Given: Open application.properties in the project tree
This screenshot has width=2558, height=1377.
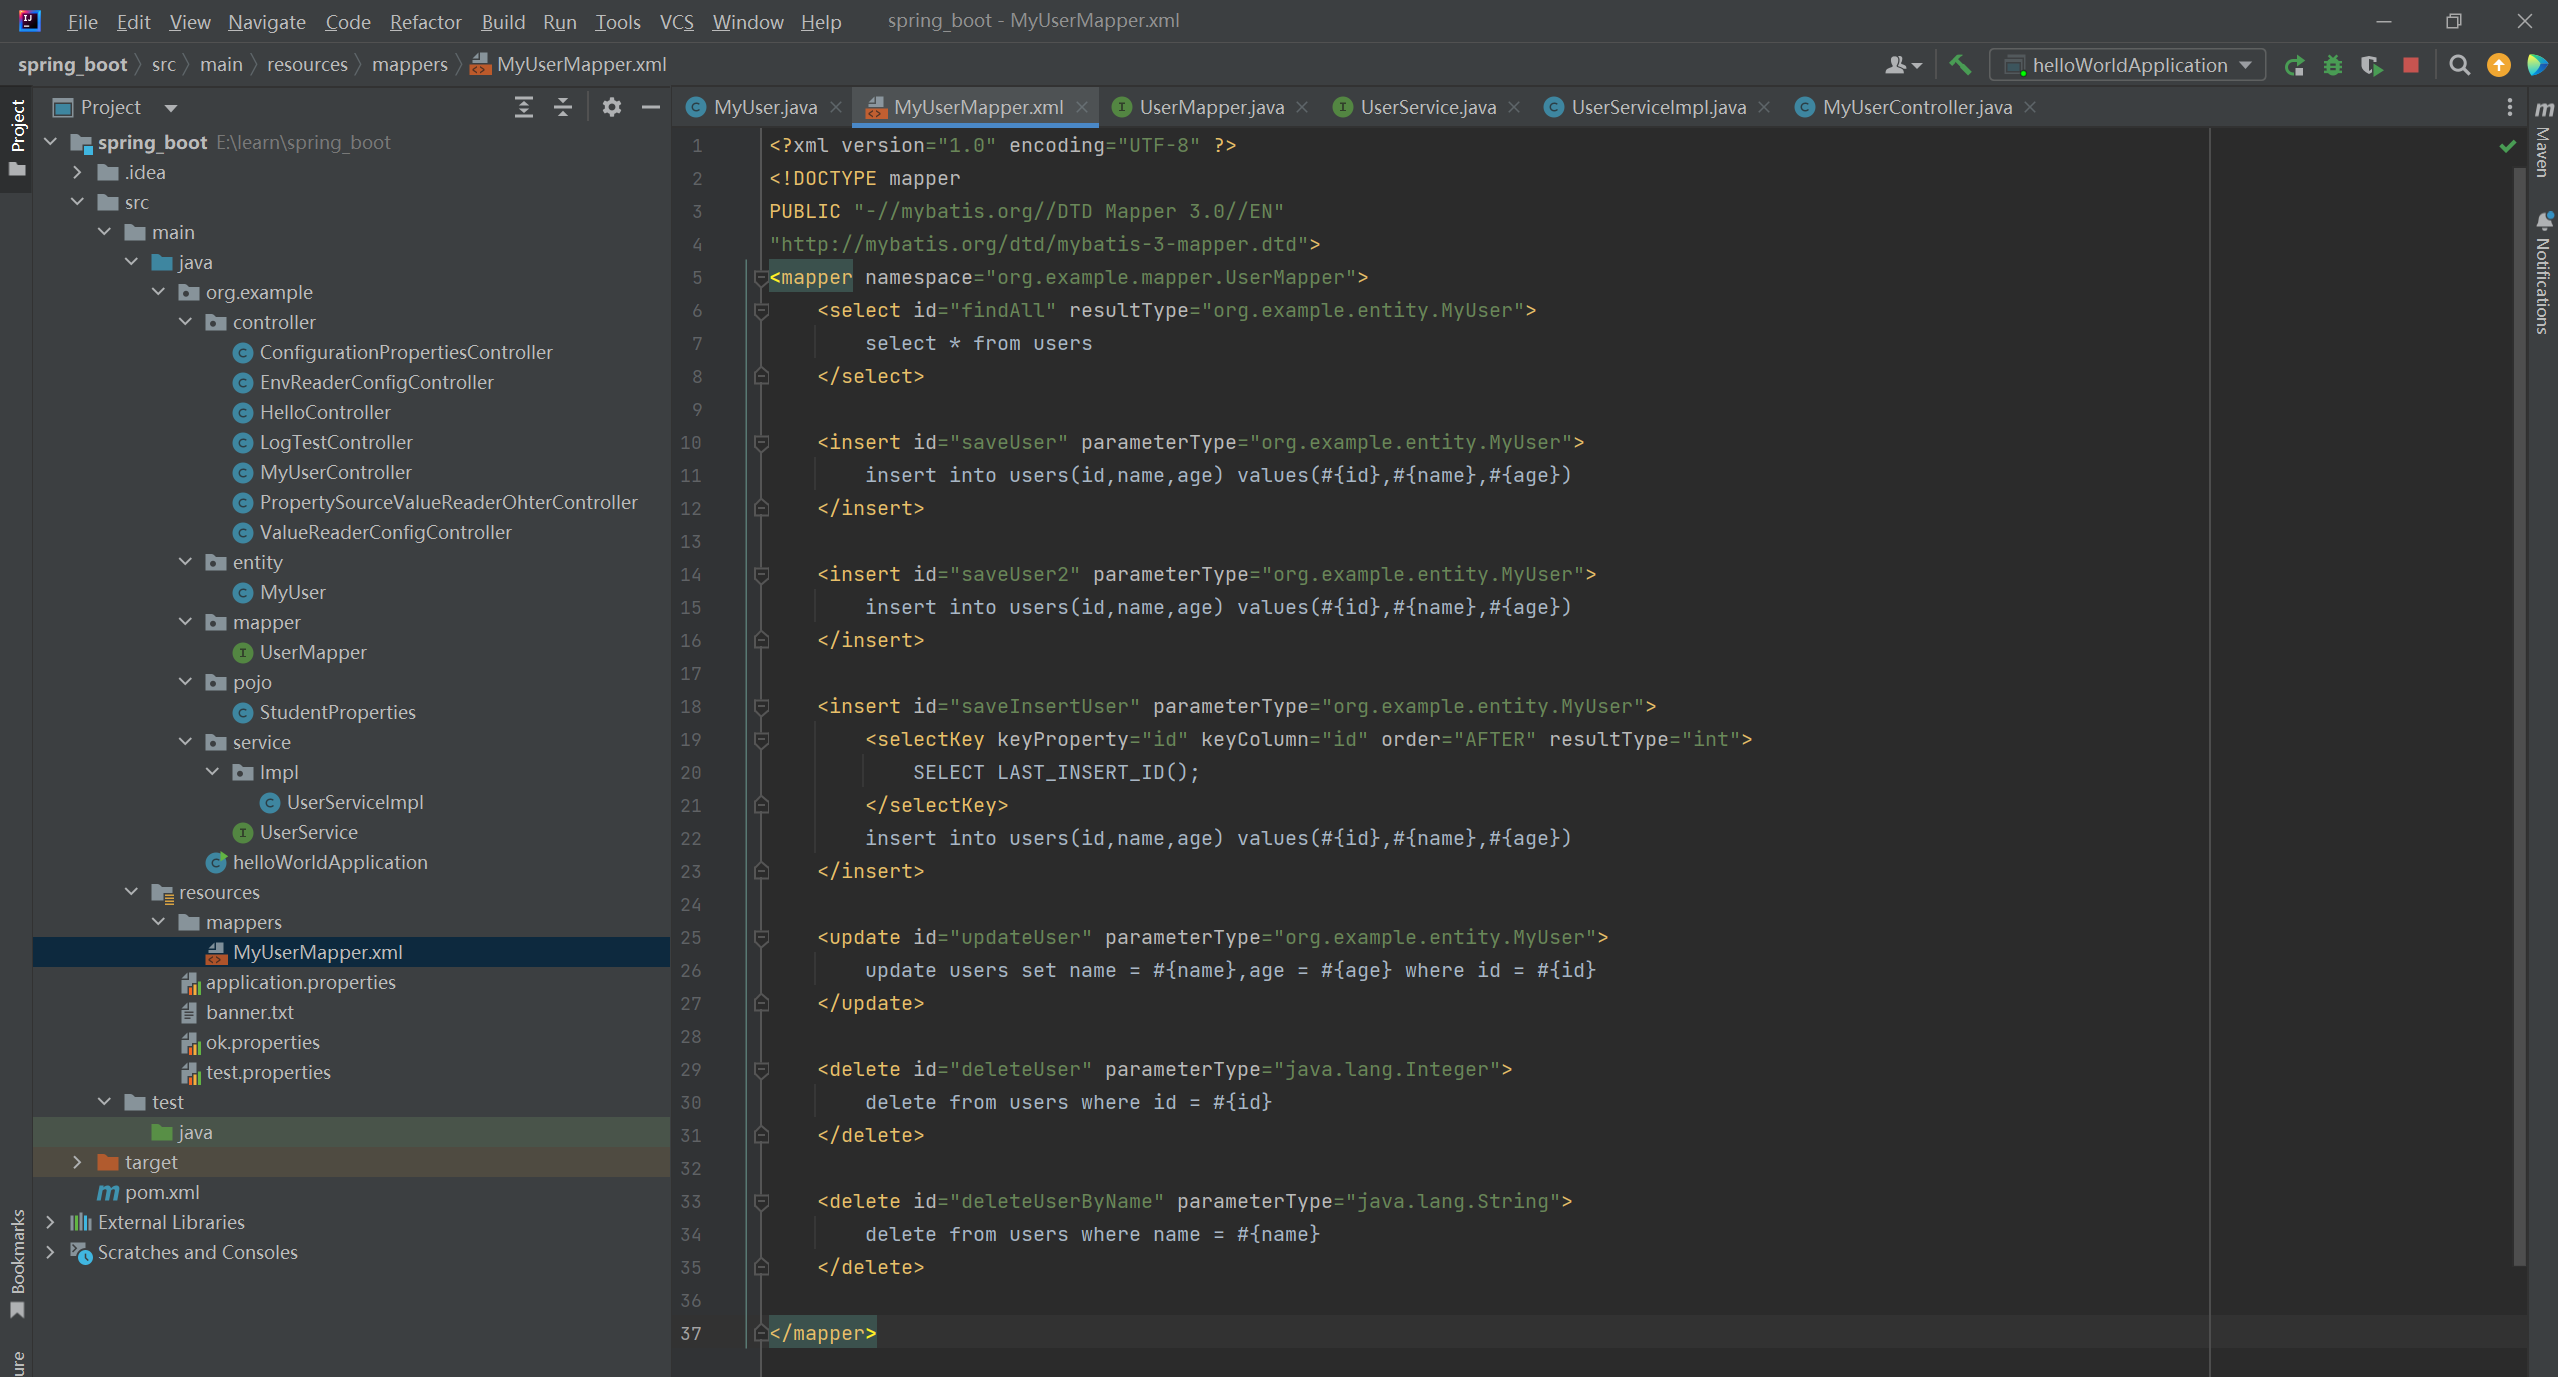Looking at the screenshot, I should (300, 982).
